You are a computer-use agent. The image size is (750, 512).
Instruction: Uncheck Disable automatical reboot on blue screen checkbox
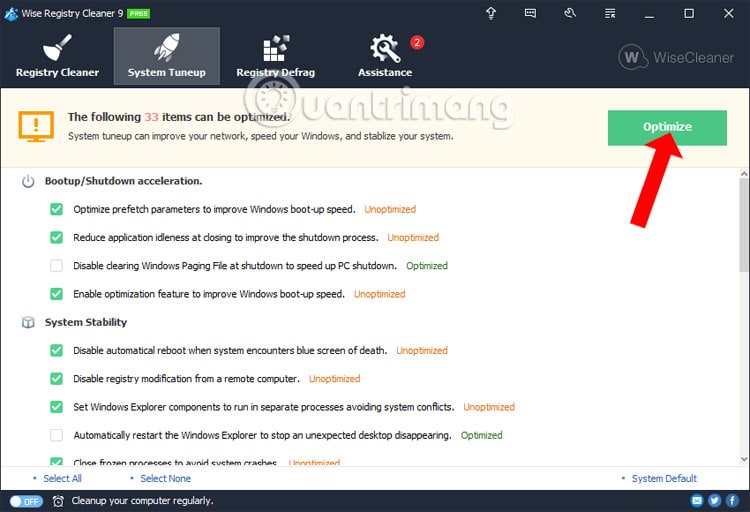[56, 350]
